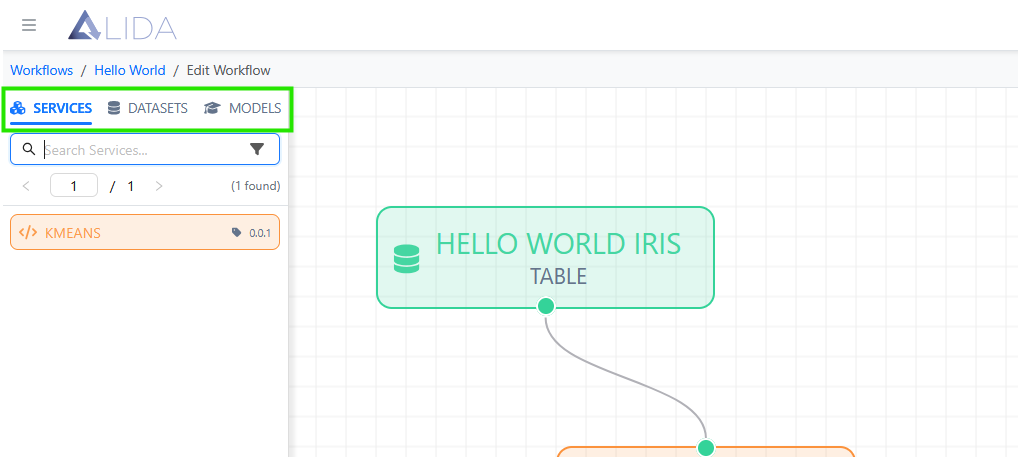
Task: Switch to the Models tab
Action: [243, 108]
